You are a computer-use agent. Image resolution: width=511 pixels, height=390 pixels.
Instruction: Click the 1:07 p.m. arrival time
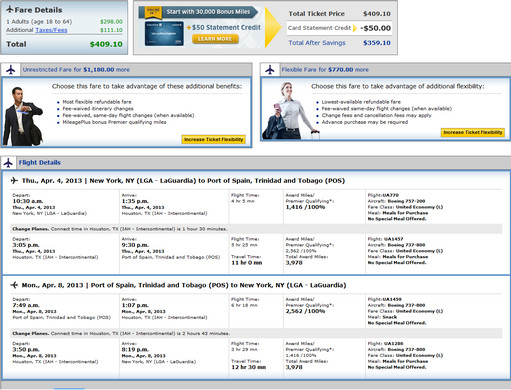(x=135, y=305)
